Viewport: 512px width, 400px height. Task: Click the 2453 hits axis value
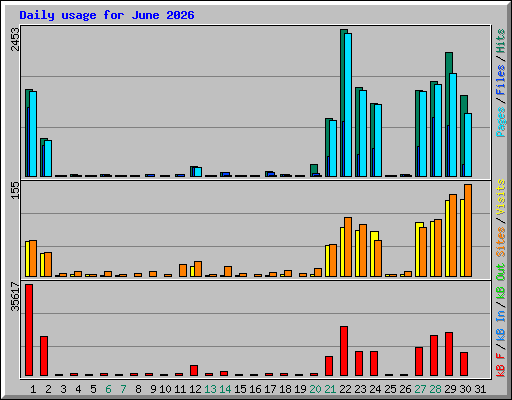click(15, 39)
